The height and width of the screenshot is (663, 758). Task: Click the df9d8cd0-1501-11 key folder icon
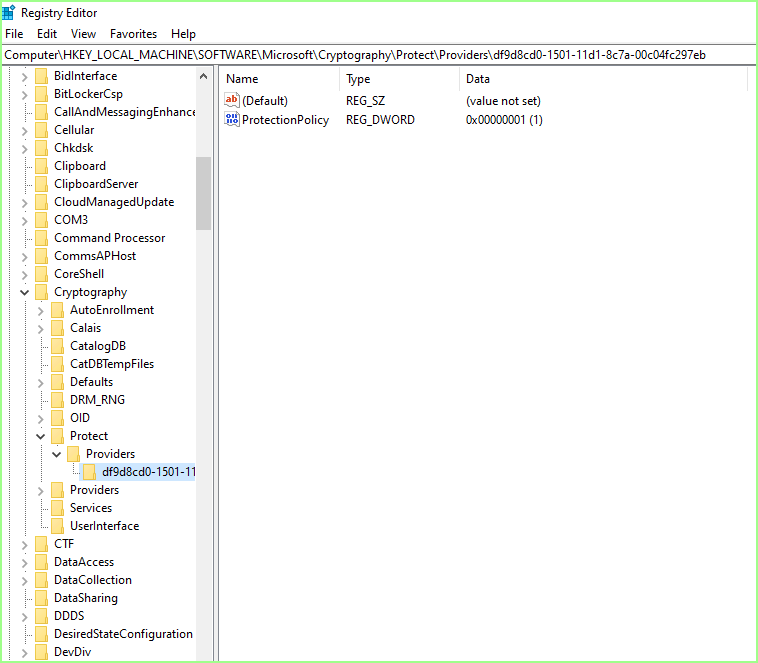click(89, 472)
